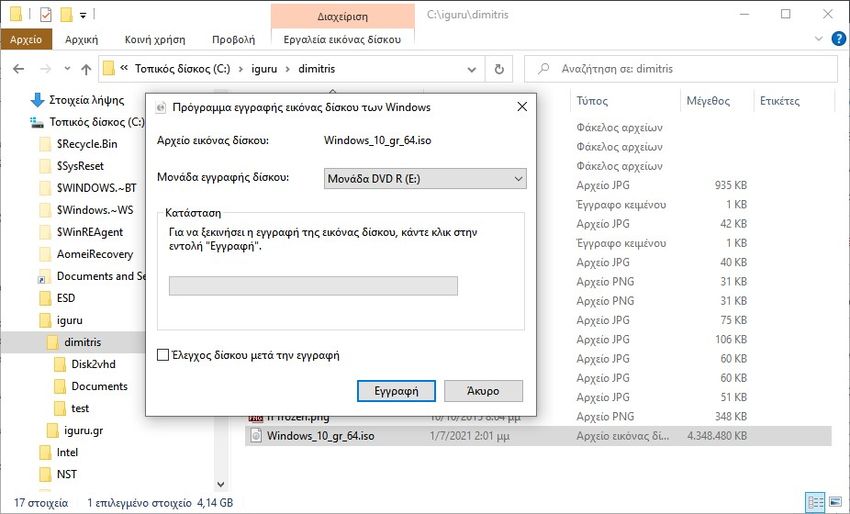
Task: Select the Διαχείριση contextual tab header
Action: click(x=343, y=16)
